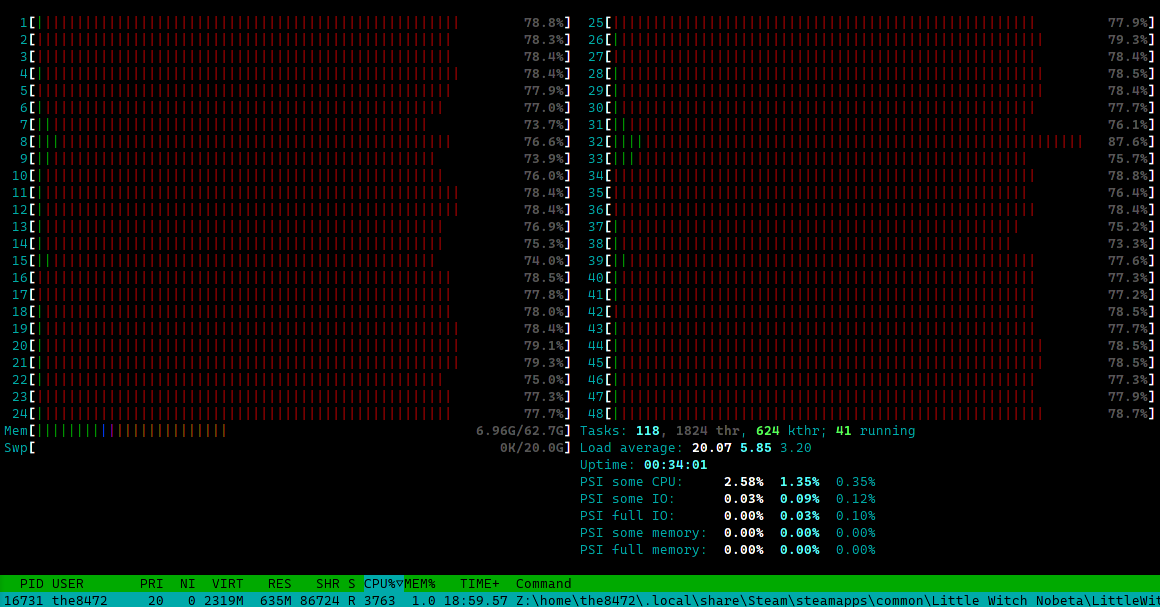1160x607 pixels.
Task: Click CPU 1 usage bar at 78.8%
Action: pyautogui.click(x=296, y=23)
